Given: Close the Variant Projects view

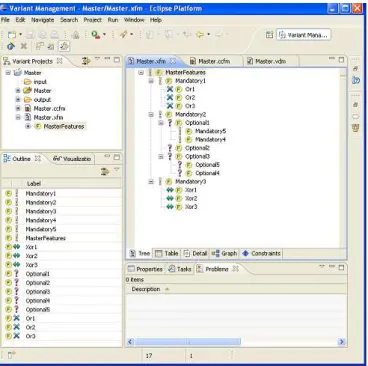Looking at the screenshot, I should [x=59, y=61].
